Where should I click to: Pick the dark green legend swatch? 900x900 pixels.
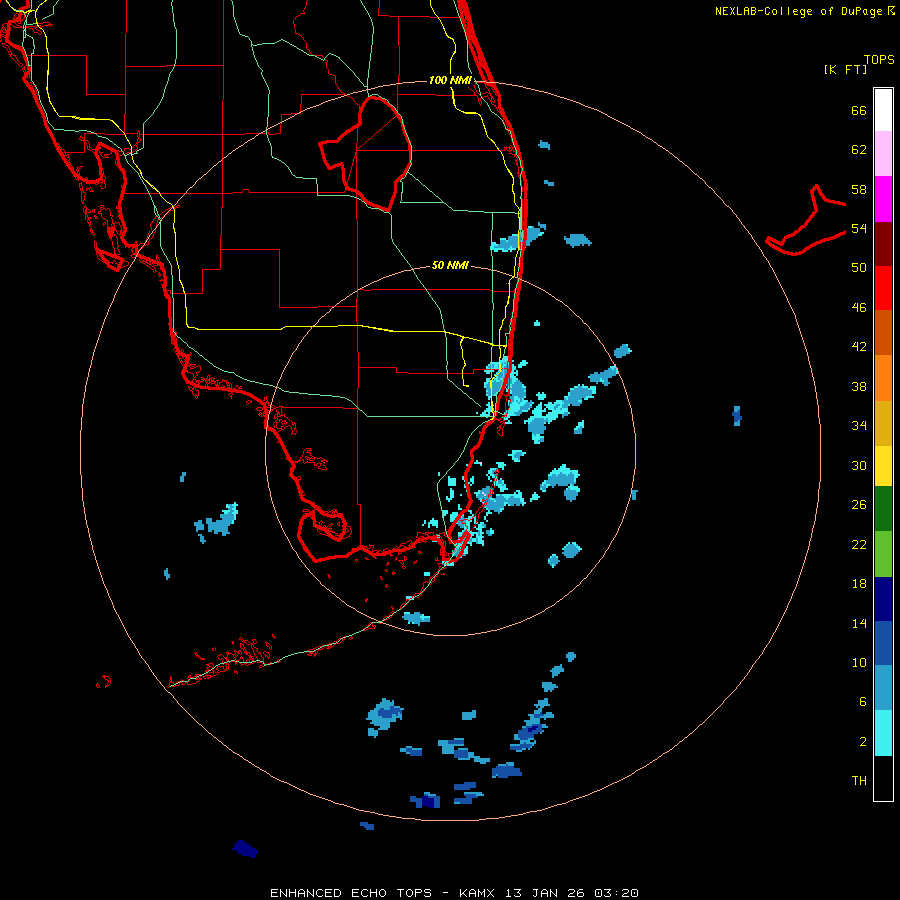coord(883,509)
